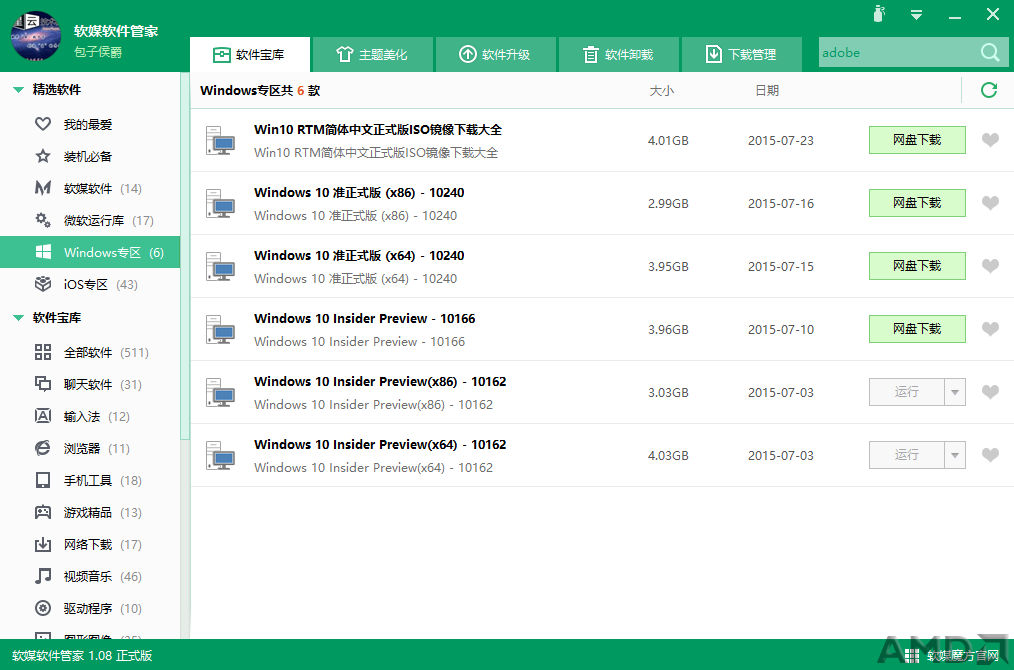1014x670 pixels.
Task: Click 网盘下载 for Insider Preview 10166
Action: click(917, 329)
